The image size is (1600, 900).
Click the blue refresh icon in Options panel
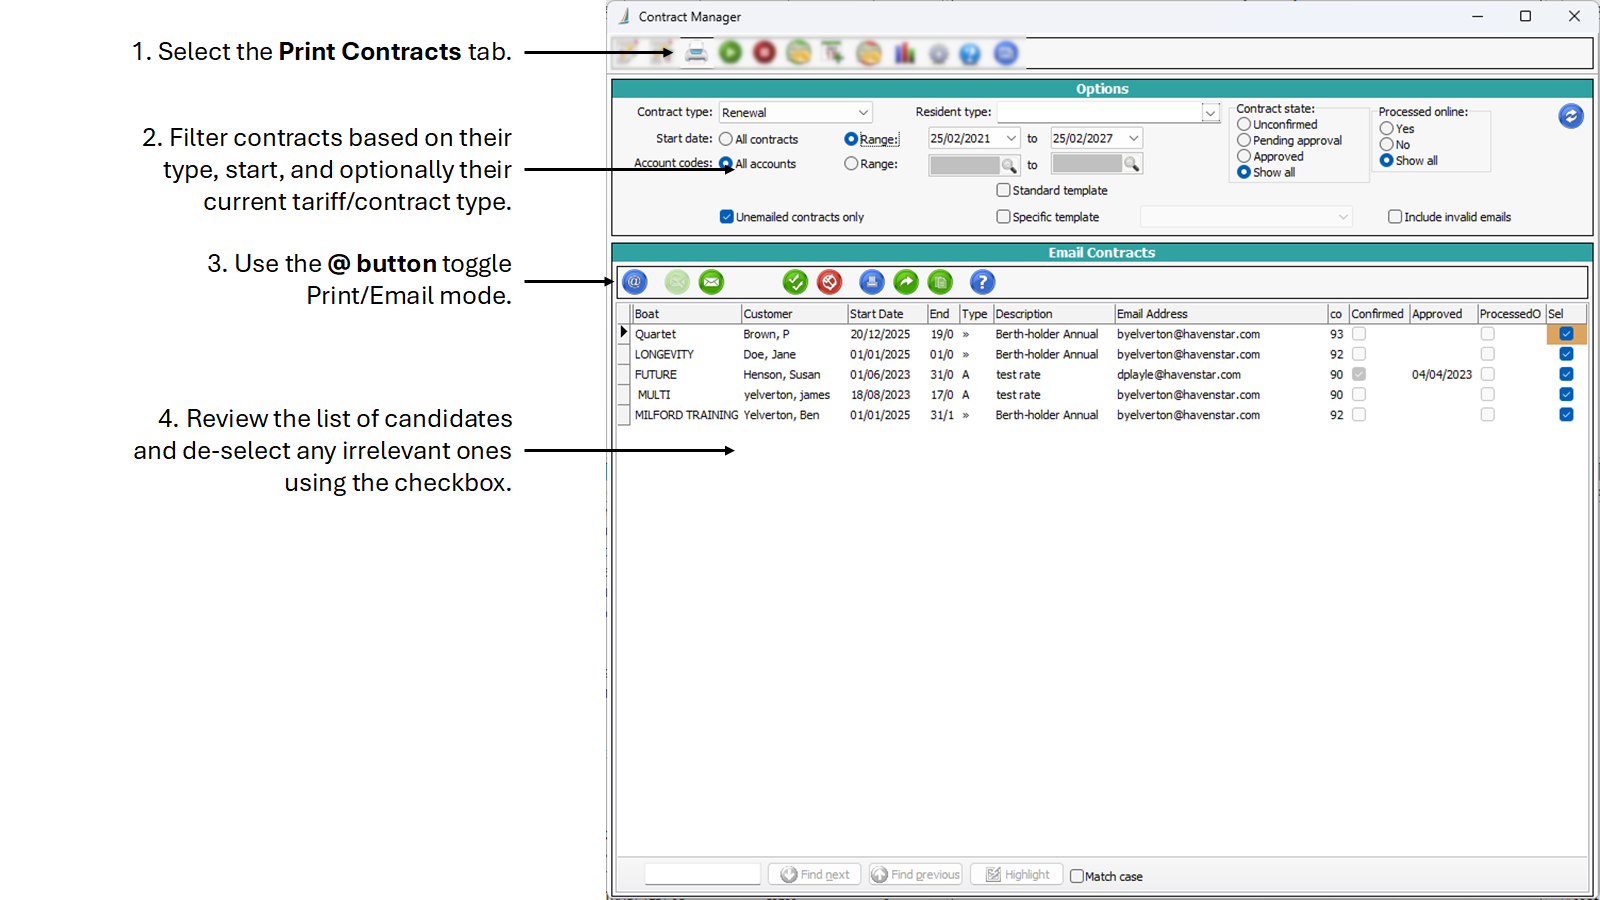pyautogui.click(x=1570, y=116)
